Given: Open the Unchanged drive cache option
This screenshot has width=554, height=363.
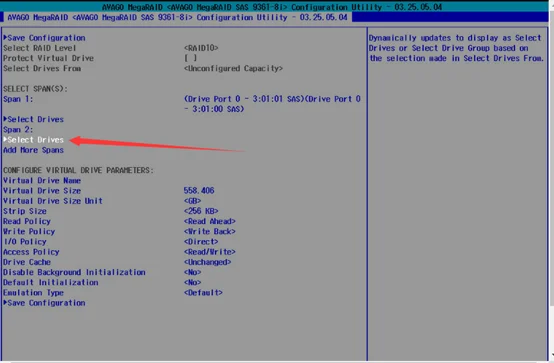Looking at the screenshot, I should [208, 262].
